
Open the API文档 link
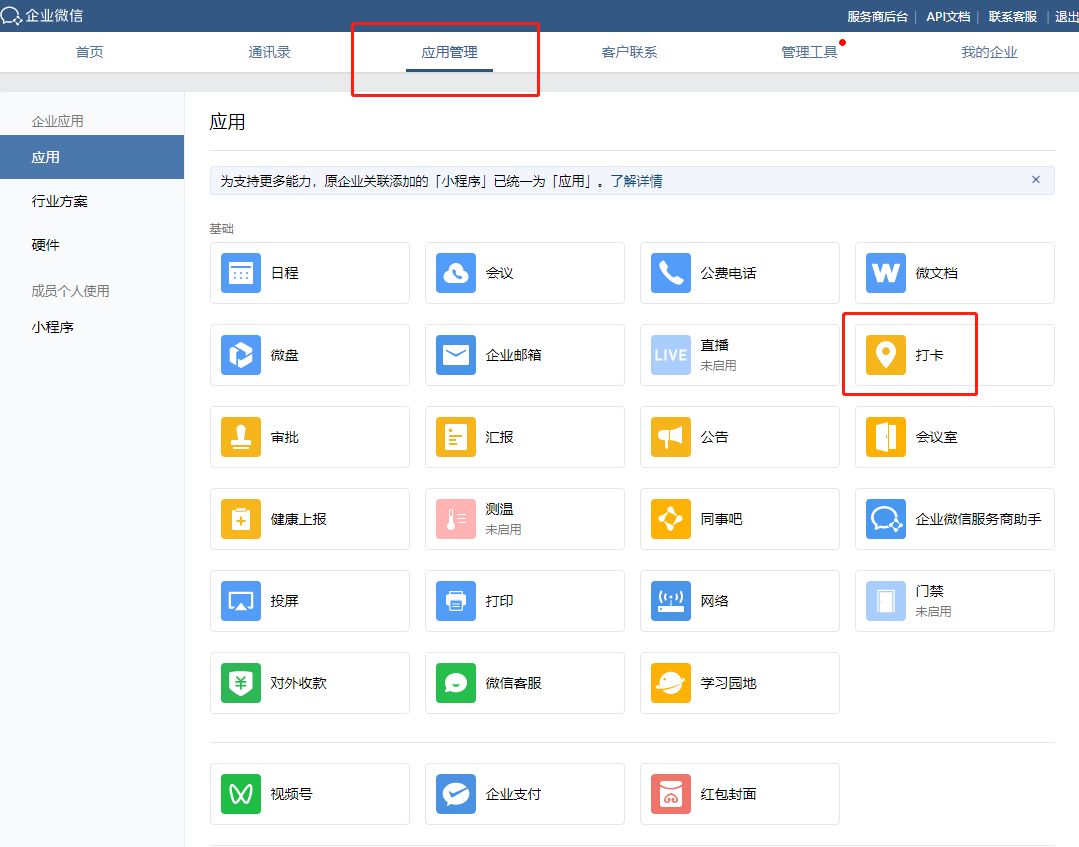pos(948,17)
